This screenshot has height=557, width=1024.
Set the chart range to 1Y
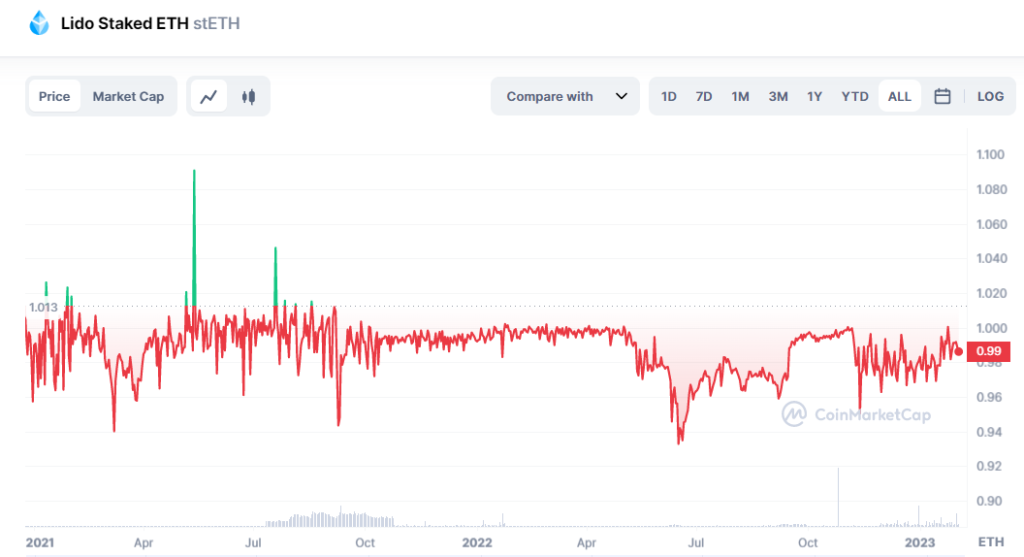coord(814,97)
